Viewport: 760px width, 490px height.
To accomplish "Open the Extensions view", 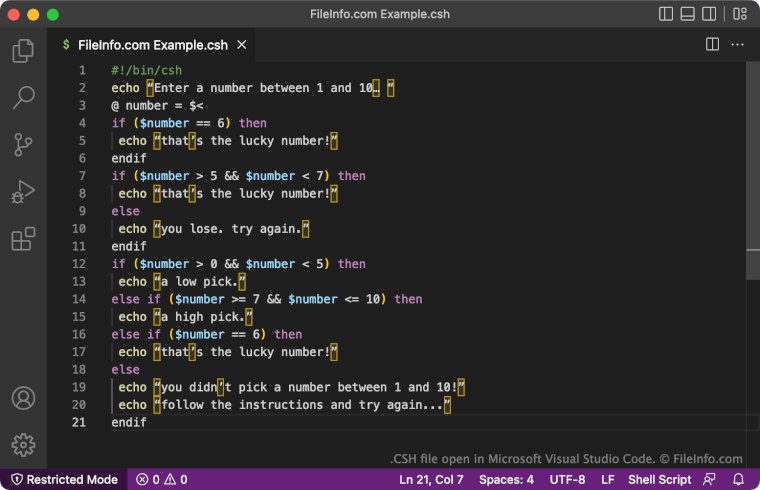I will point(23,240).
